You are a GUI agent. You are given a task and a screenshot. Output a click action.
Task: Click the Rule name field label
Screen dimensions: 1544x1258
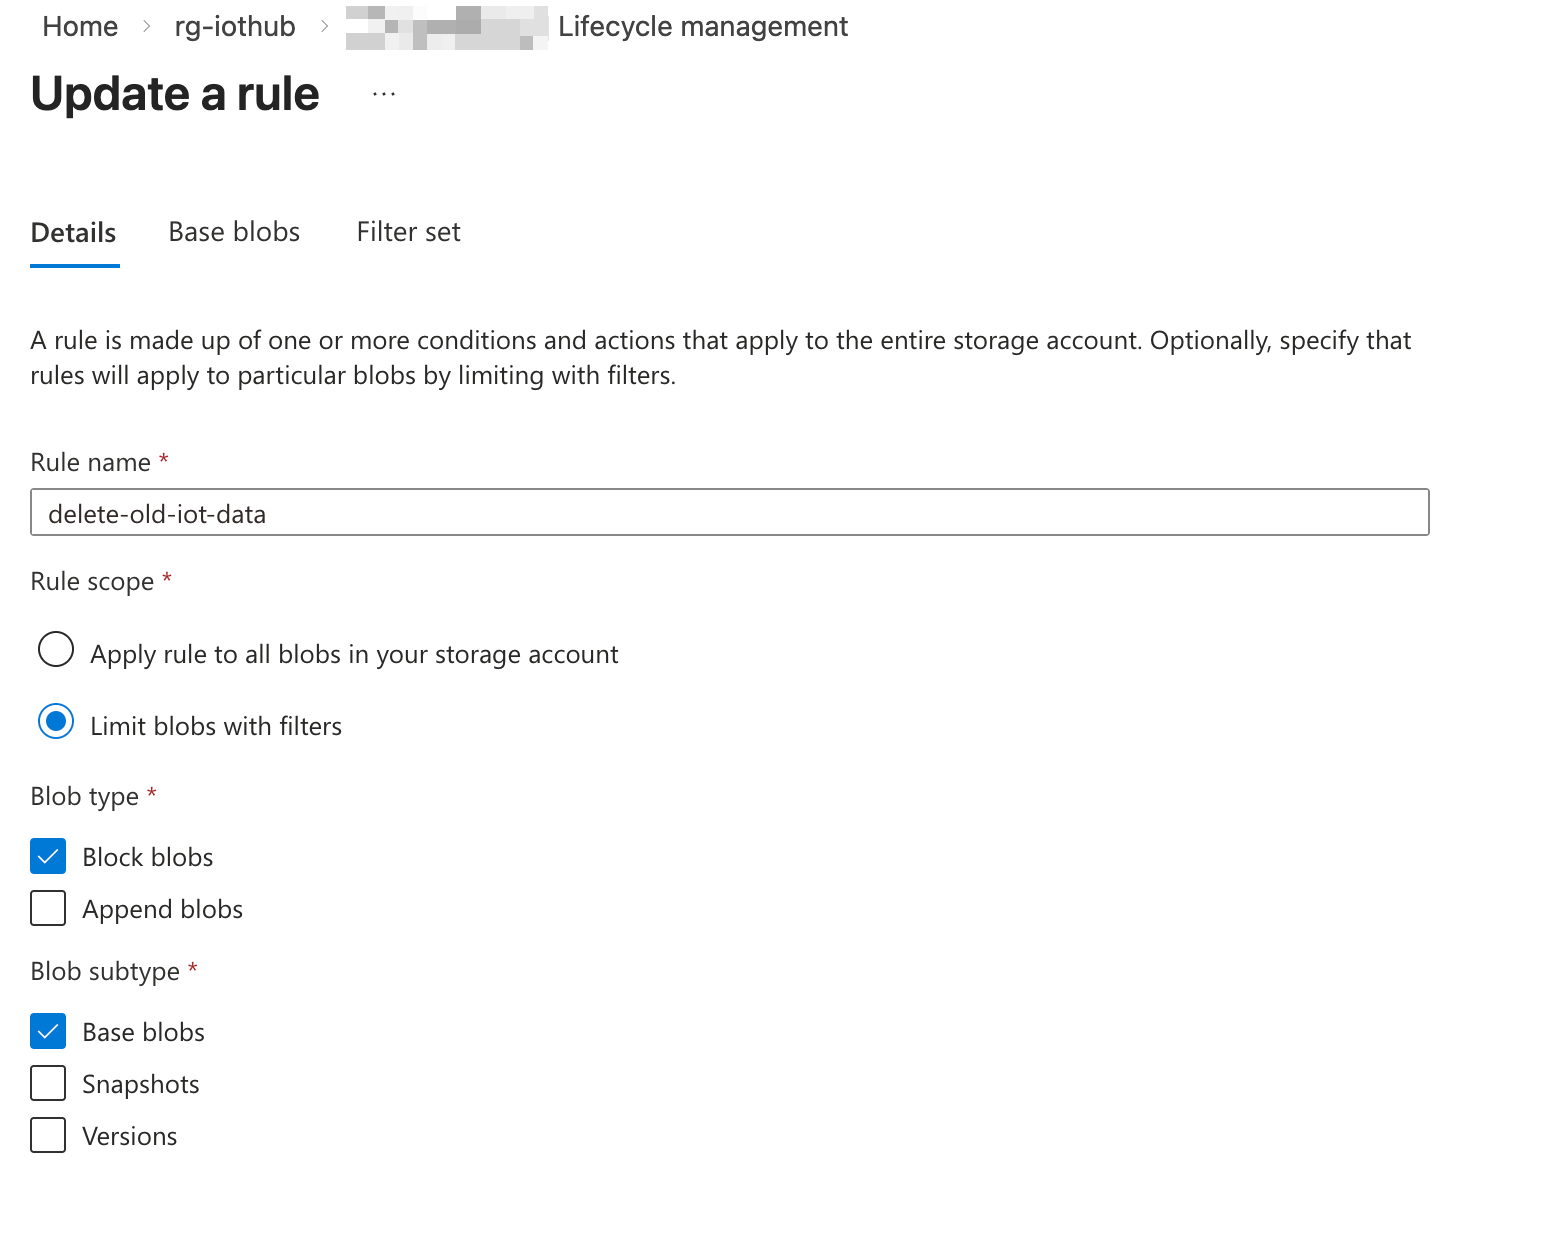(x=91, y=462)
